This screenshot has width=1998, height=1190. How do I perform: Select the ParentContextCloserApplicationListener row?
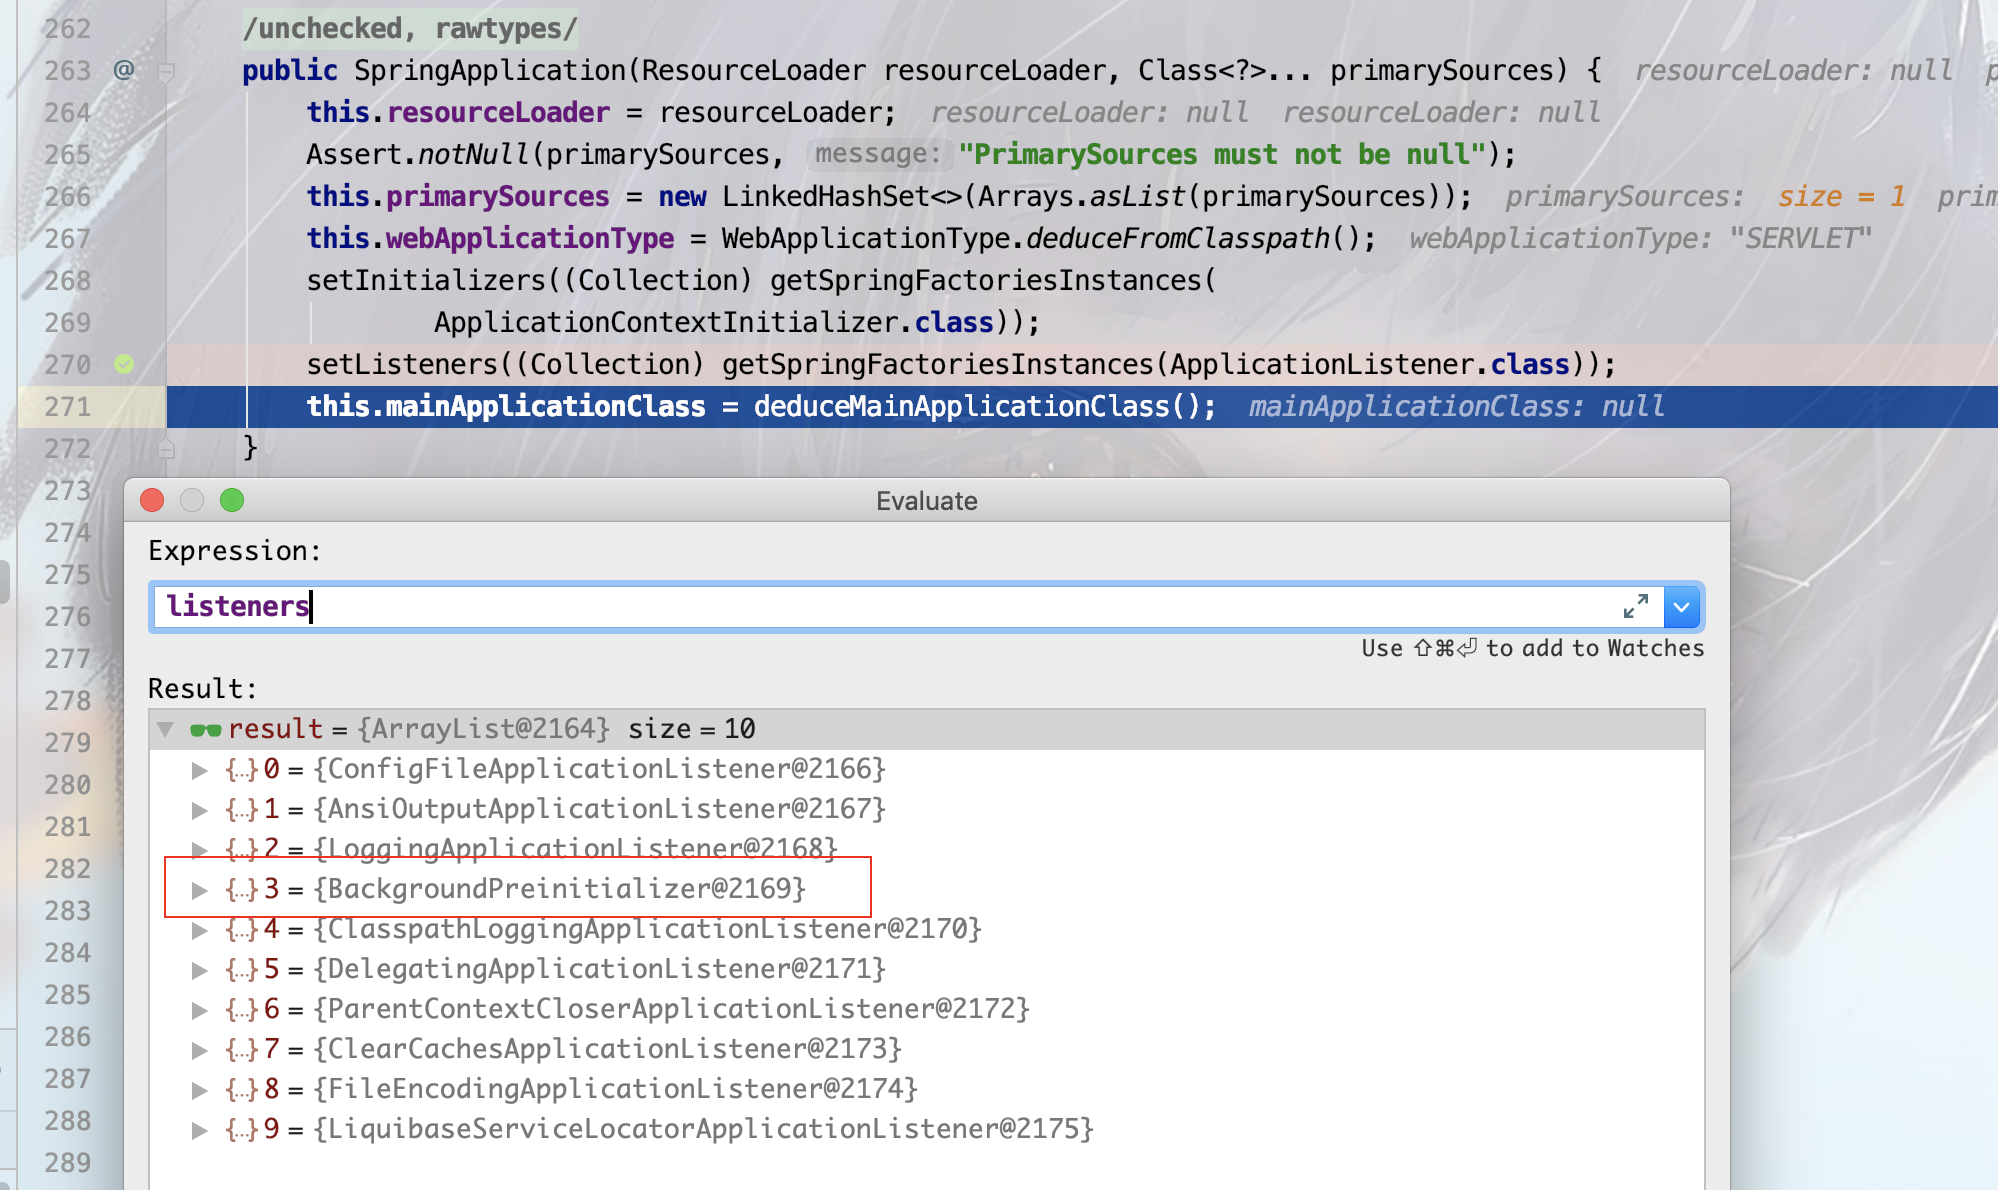(670, 1009)
